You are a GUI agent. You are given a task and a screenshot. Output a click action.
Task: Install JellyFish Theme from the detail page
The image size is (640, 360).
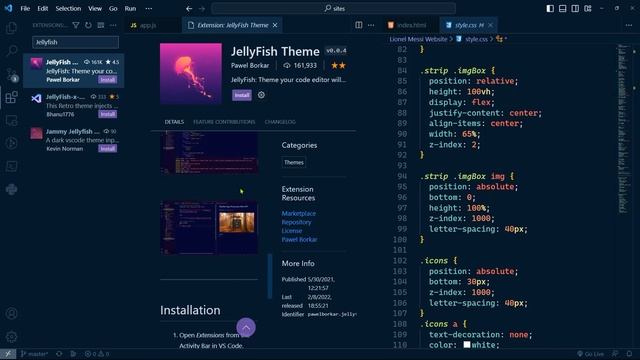[x=242, y=95]
